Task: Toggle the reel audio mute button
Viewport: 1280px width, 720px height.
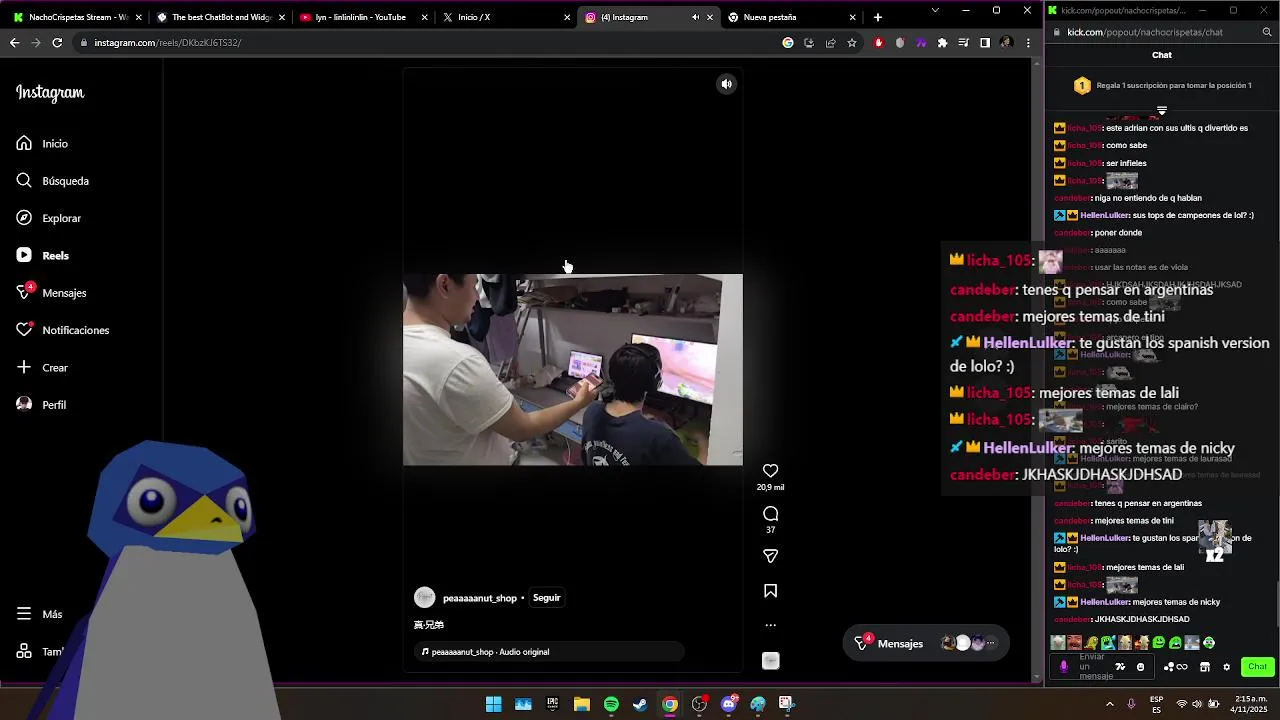Action: (727, 84)
